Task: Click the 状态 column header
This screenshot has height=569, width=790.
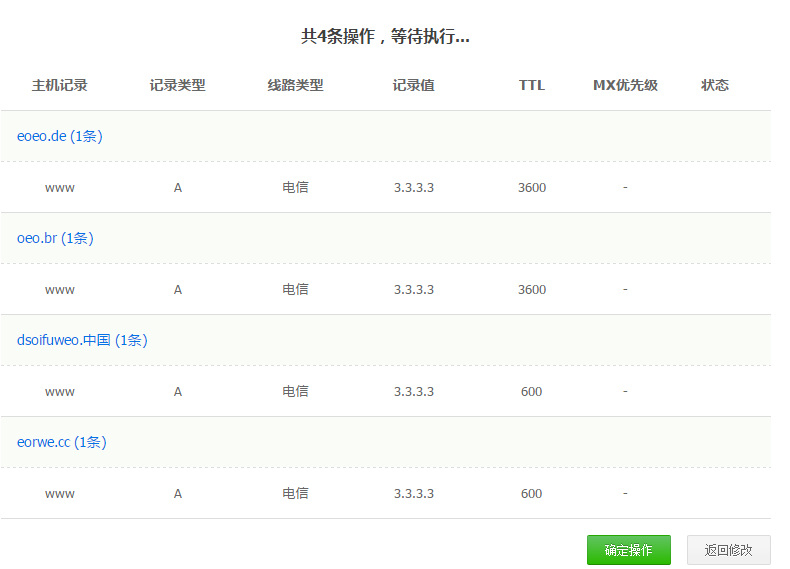Action: point(714,85)
